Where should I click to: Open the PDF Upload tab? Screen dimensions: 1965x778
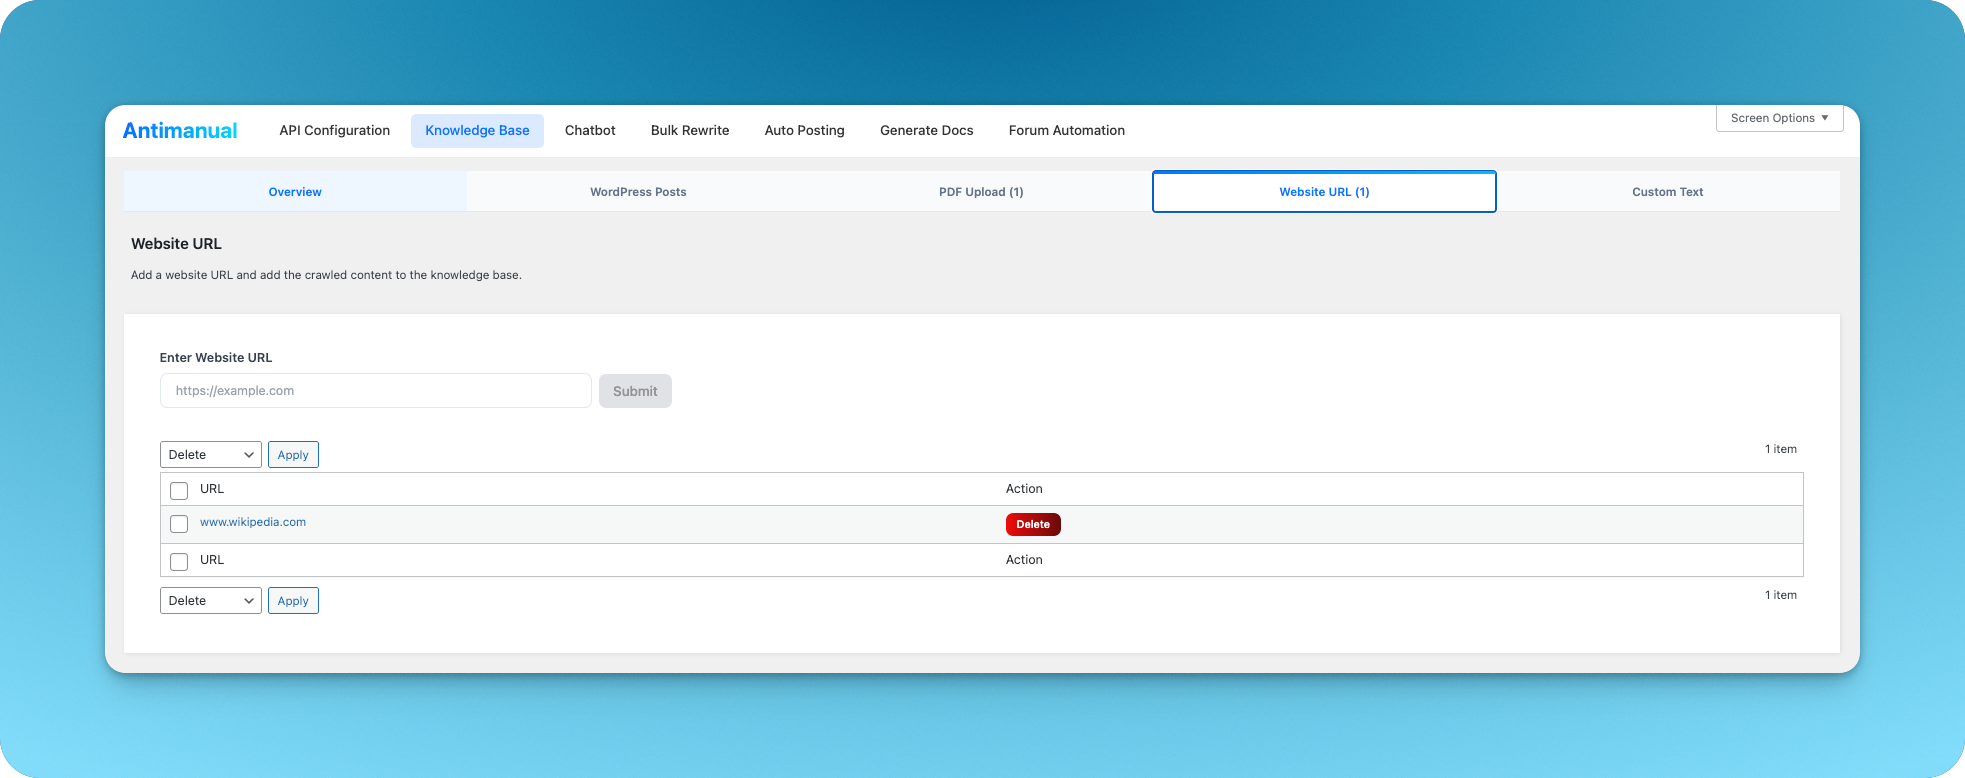coord(981,192)
